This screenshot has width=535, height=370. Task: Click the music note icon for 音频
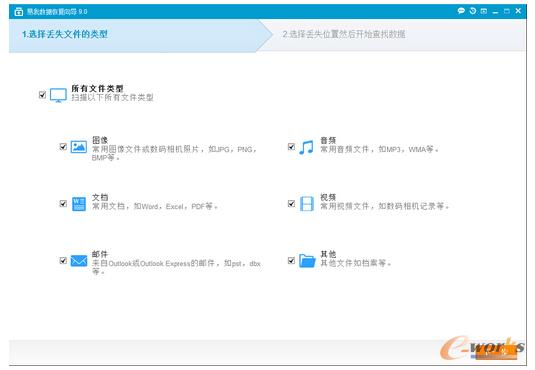pos(306,147)
